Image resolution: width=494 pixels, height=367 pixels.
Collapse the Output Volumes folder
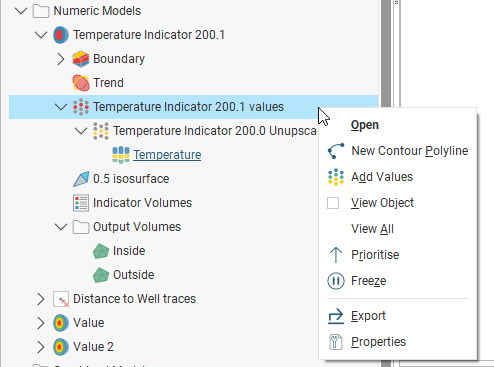click(61, 227)
